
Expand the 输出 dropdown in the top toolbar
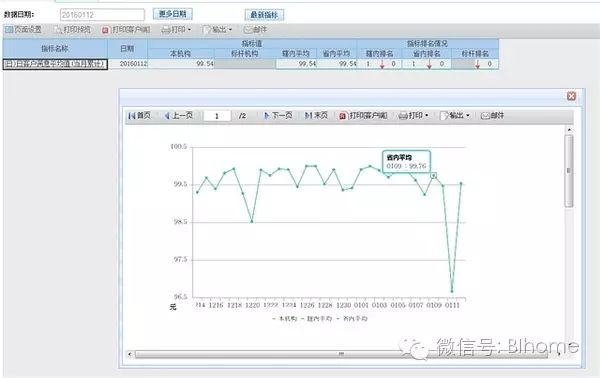click(x=217, y=29)
